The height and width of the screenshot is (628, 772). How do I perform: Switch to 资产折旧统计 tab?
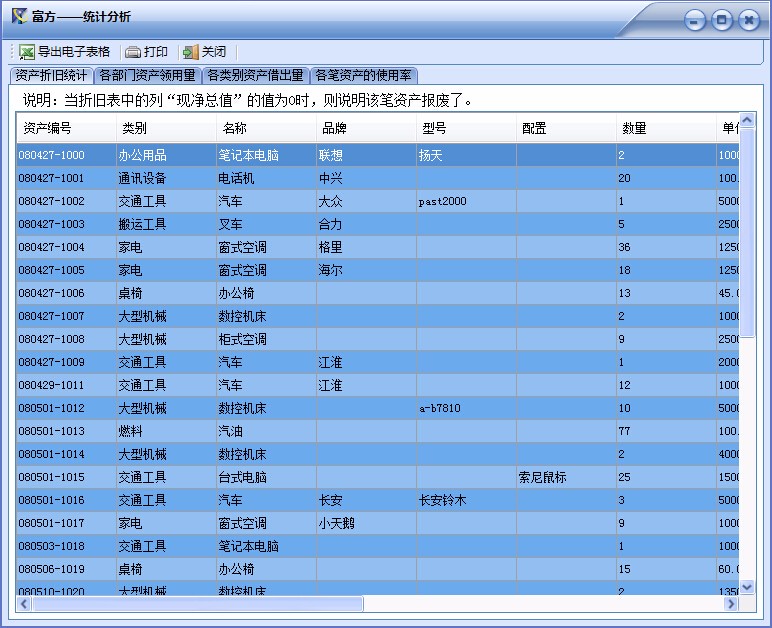tap(51, 75)
